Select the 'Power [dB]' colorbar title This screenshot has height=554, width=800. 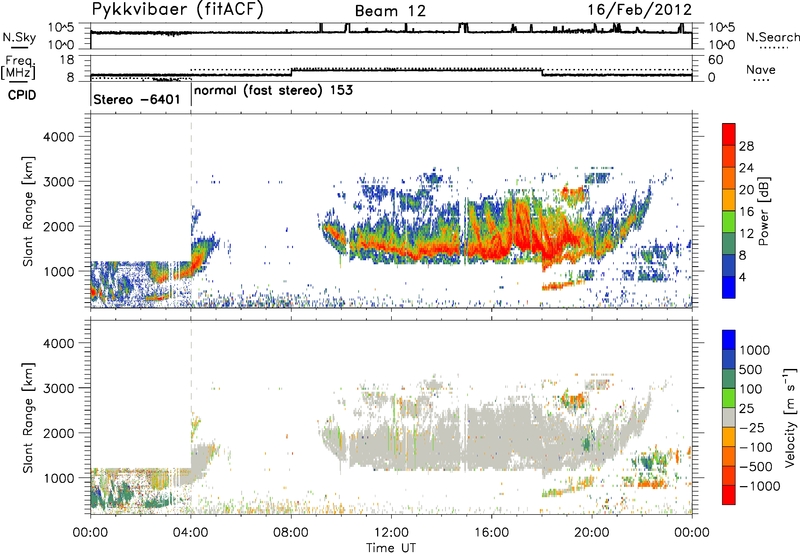pyautogui.click(x=763, y=211)
